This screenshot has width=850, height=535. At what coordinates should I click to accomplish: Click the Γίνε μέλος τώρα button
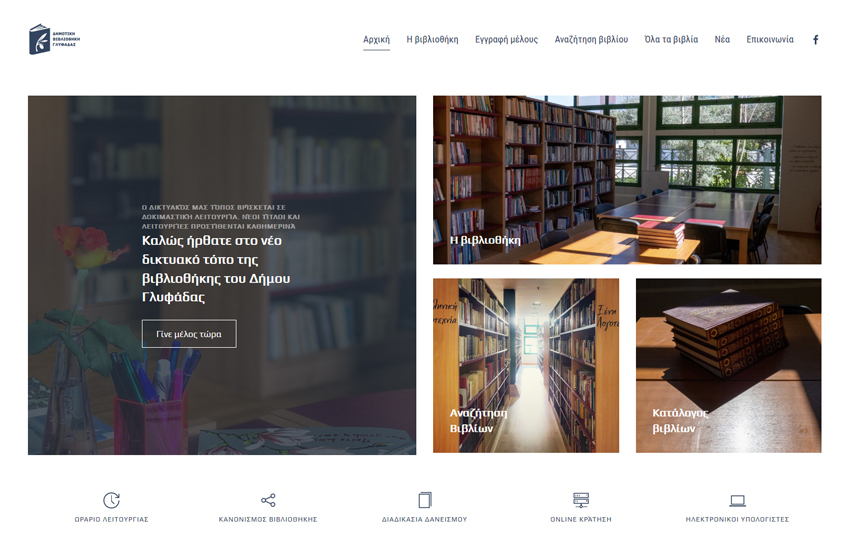click(189, 334)
